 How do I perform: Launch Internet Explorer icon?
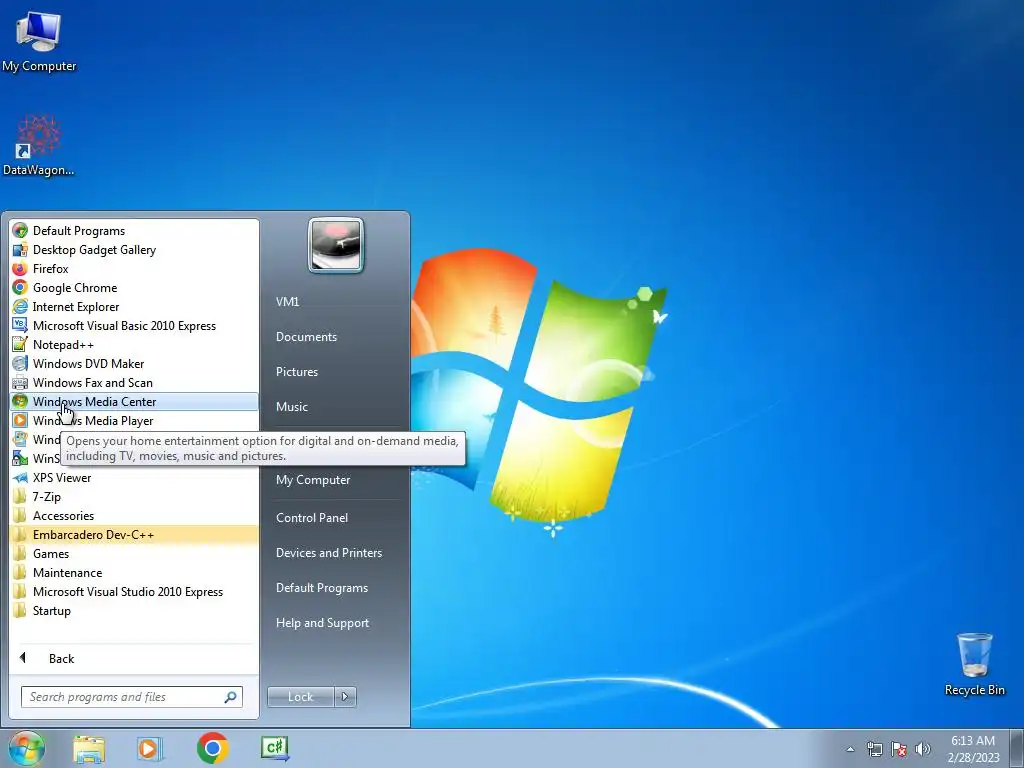pos(20,306)
